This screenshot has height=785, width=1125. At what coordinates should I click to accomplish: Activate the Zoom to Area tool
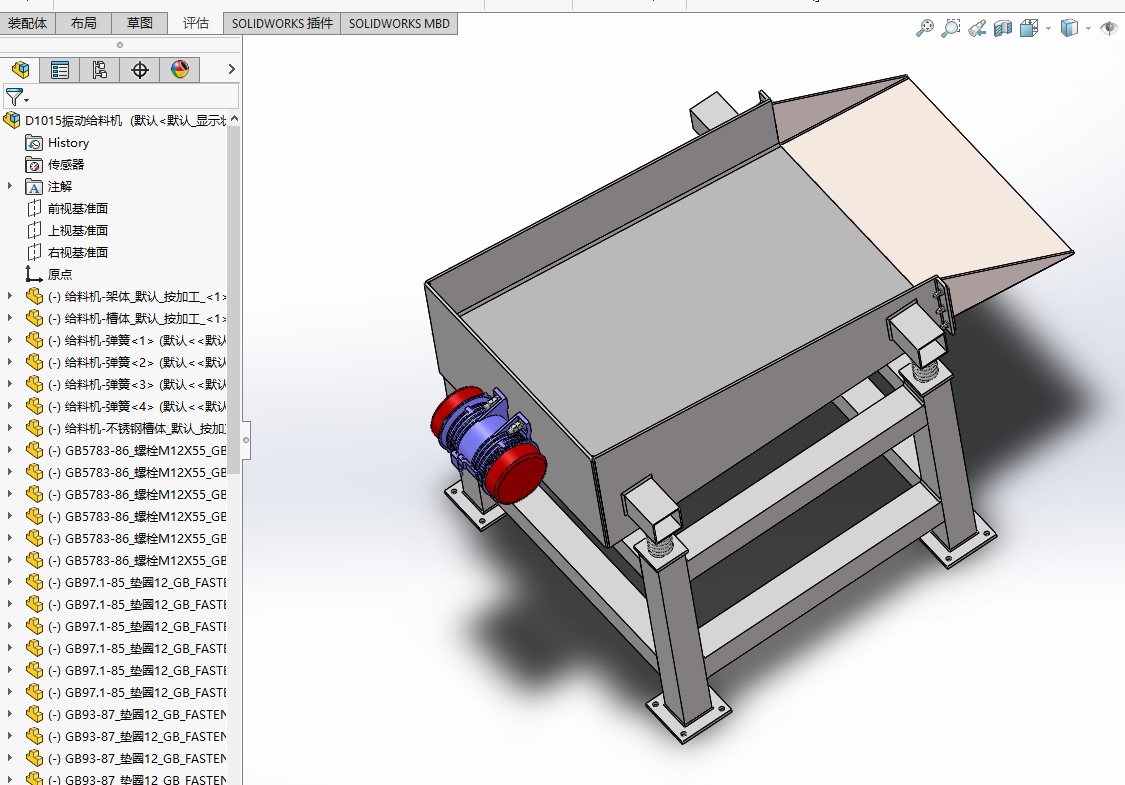[x=951, y=28]
